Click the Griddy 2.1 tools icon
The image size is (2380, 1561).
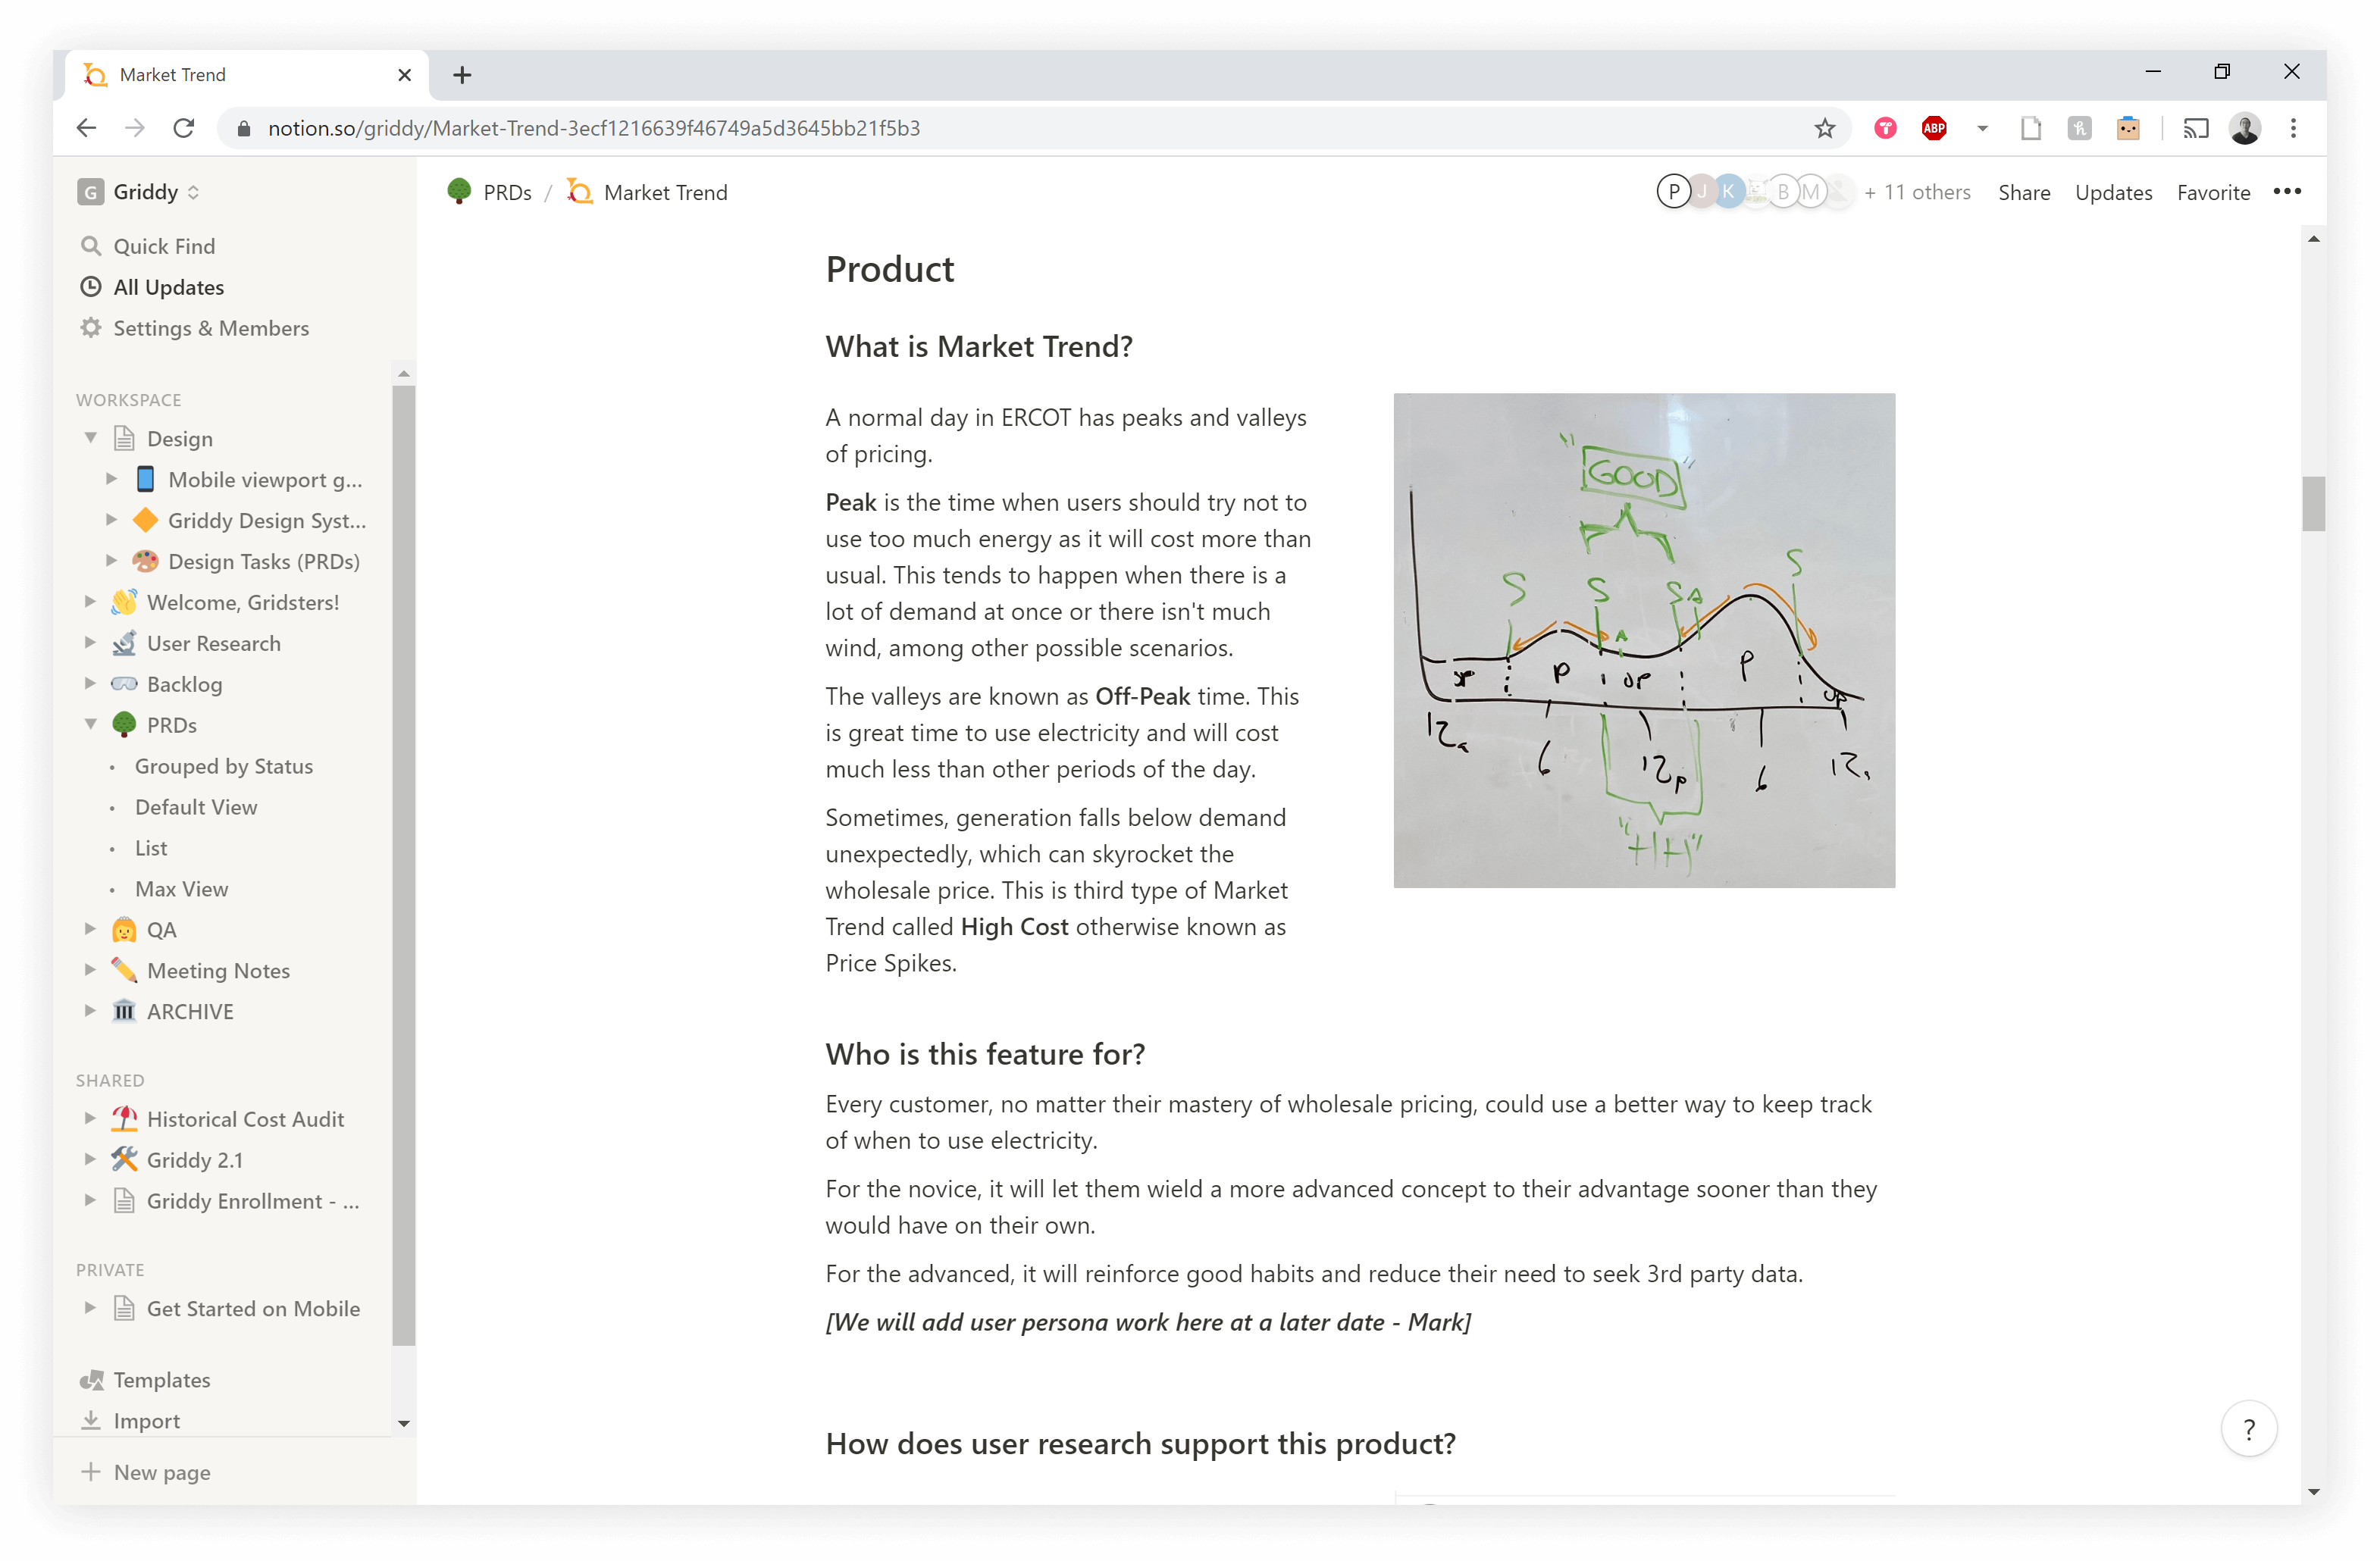124,1160
